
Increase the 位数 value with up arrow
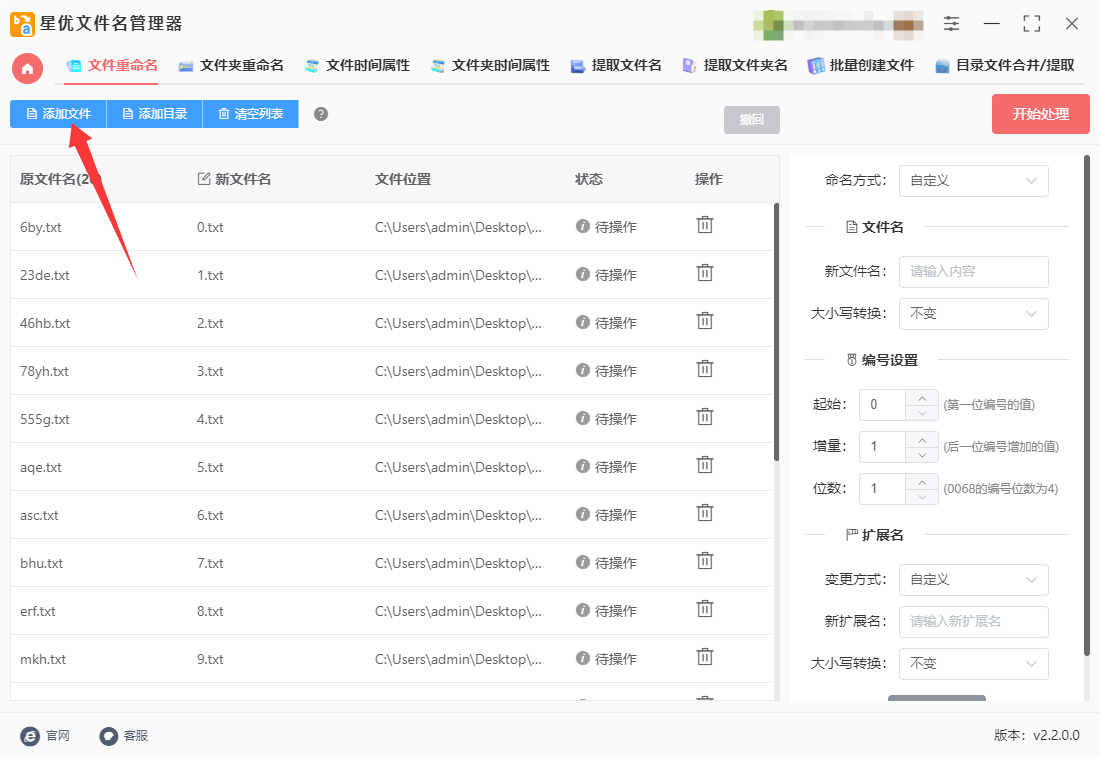922,481
